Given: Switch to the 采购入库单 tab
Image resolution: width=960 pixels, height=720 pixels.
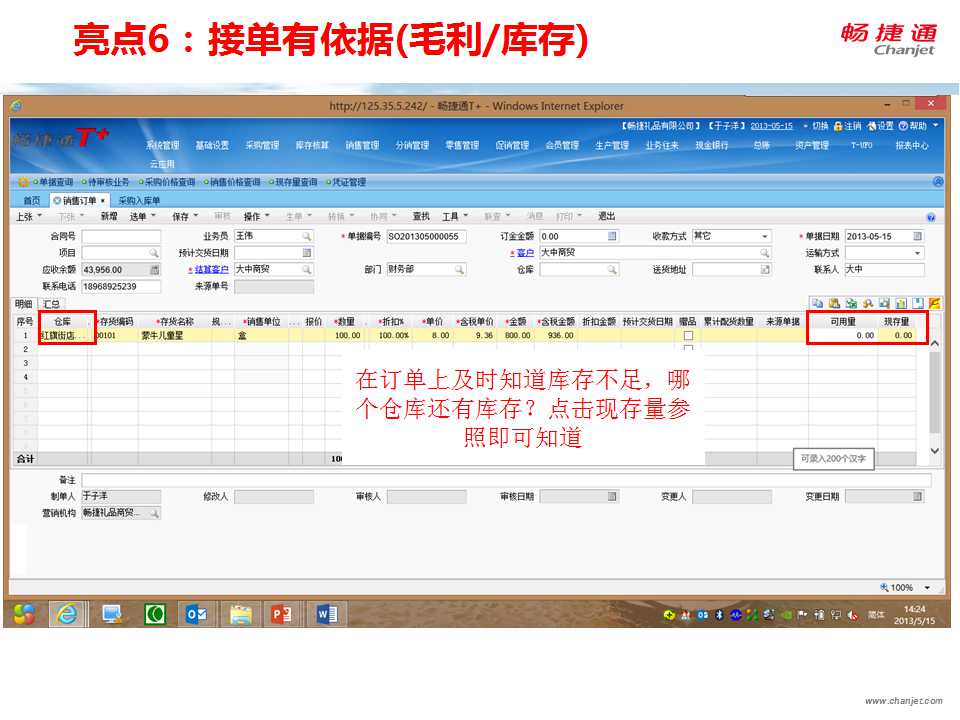Looking at the screenshot, I should click(139, 201).
